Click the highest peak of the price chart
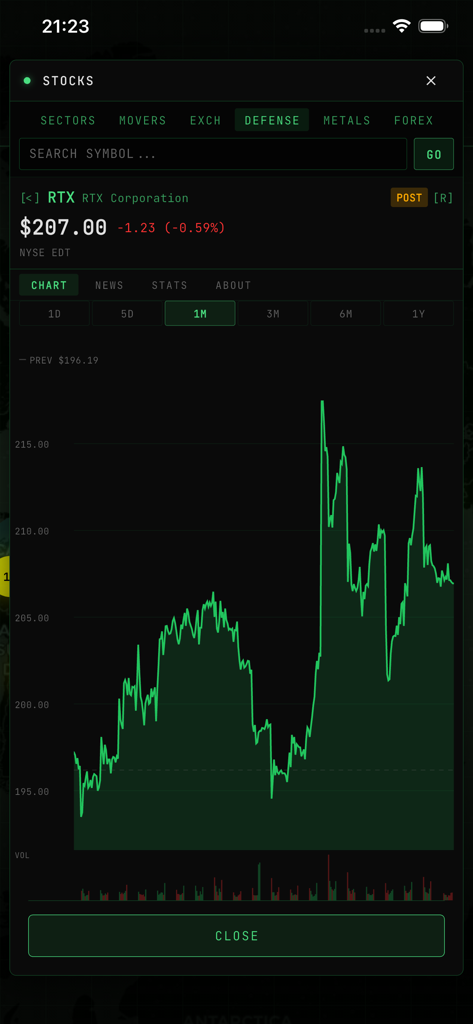473x1024 pixels. (322, 402)
